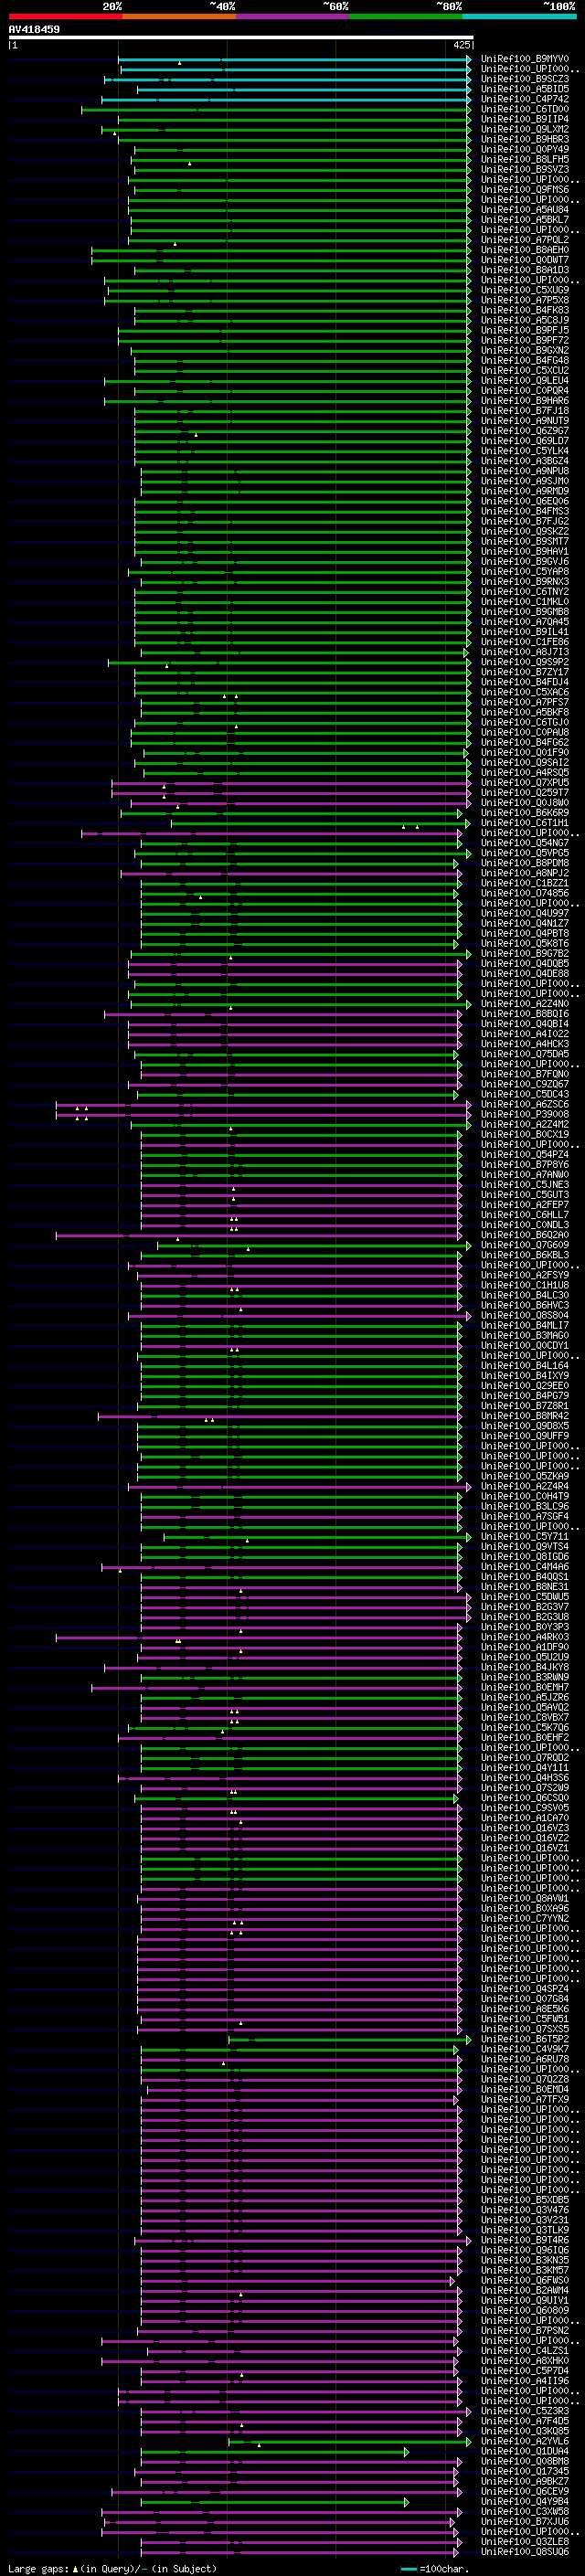Select hit label UniRef100_Q01F90
The height and width of the screenshot is (2576, 585).
point(525,753)
